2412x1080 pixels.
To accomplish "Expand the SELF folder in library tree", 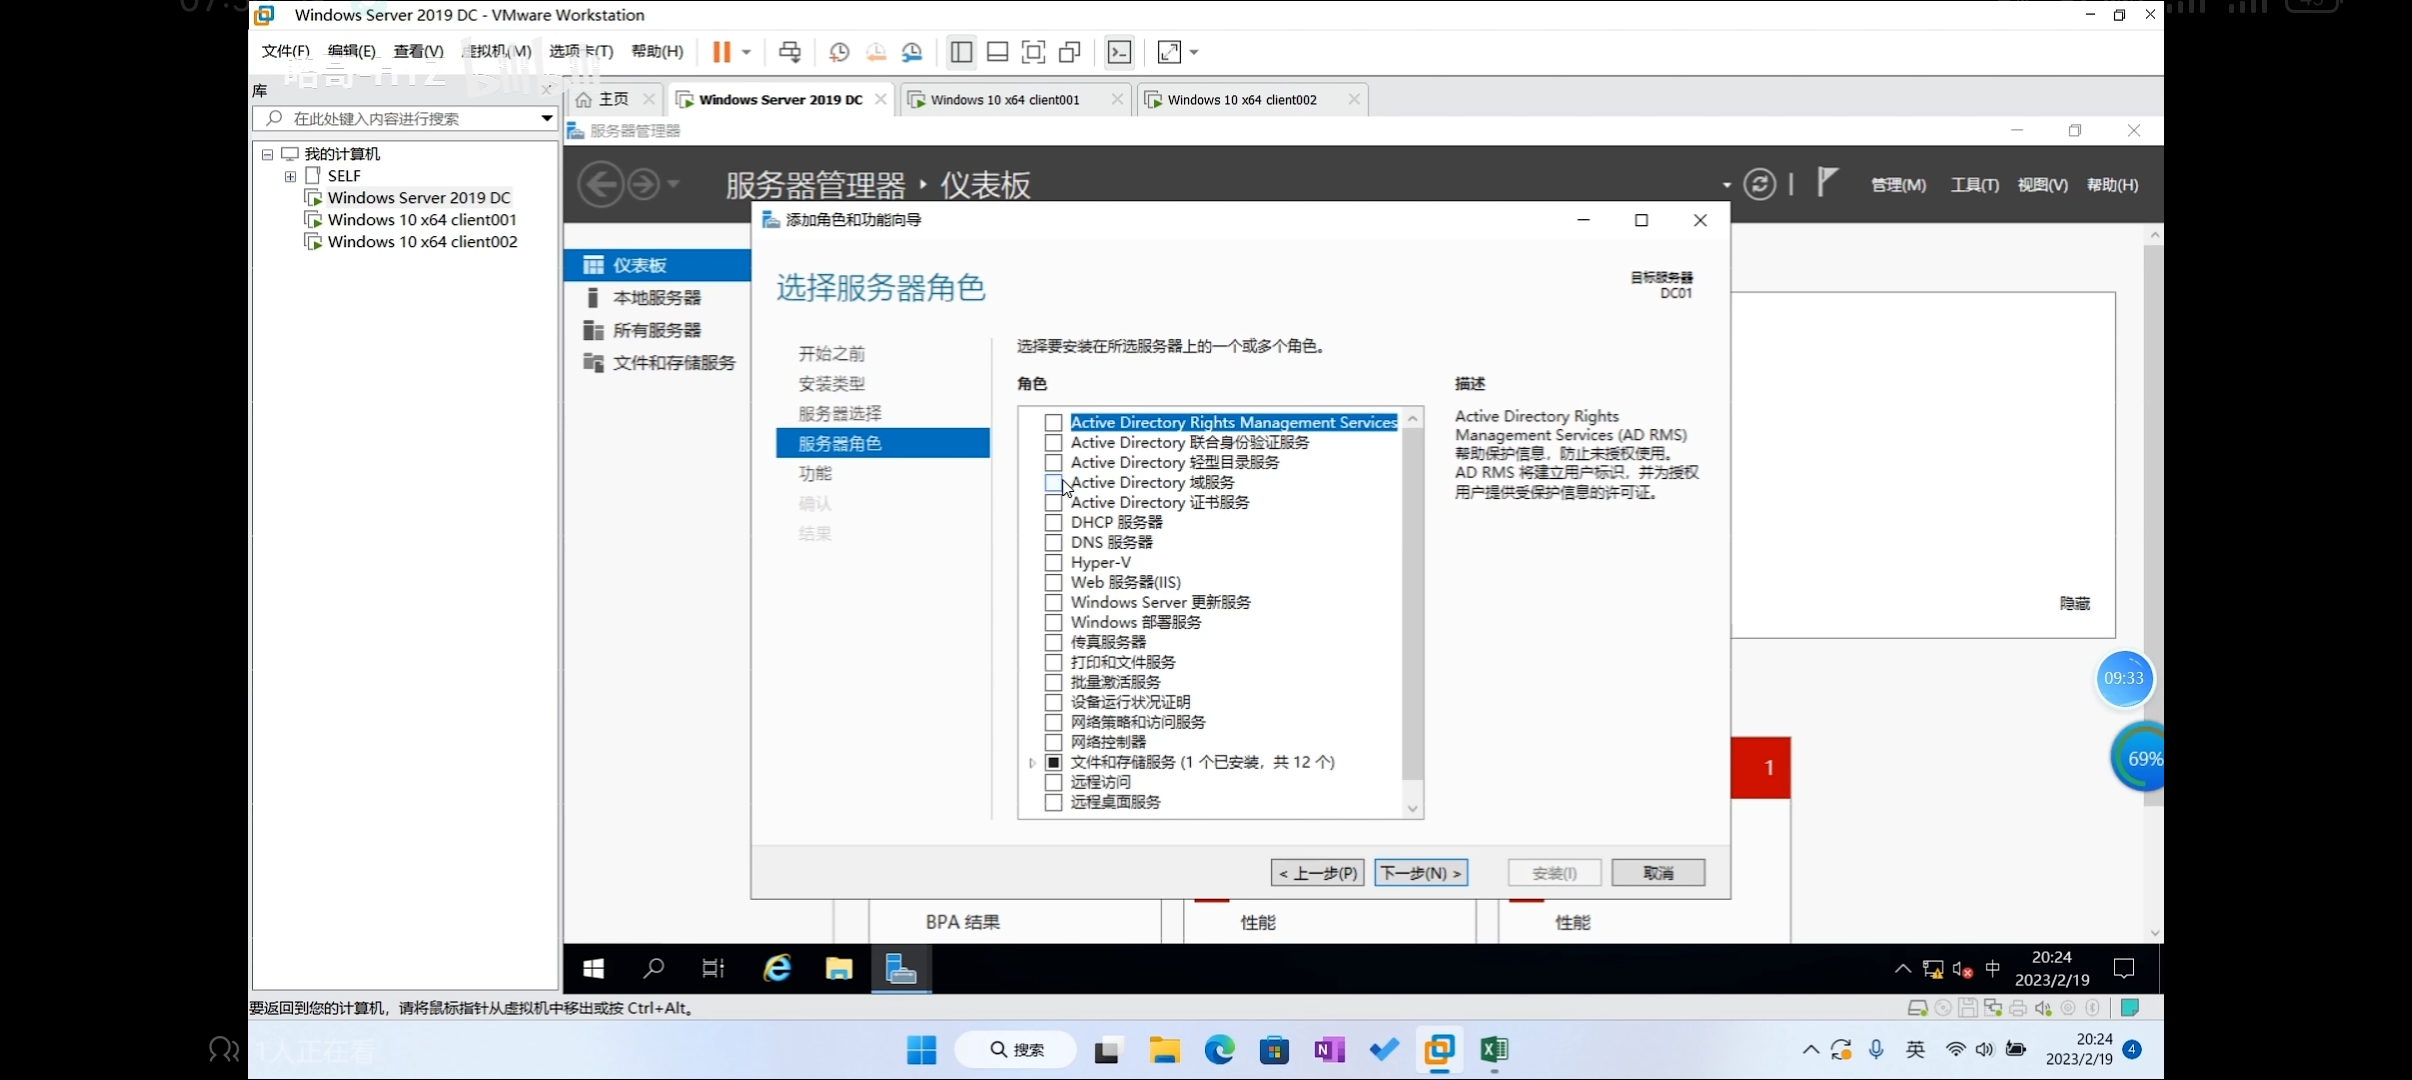I will [x=290, y=176].
